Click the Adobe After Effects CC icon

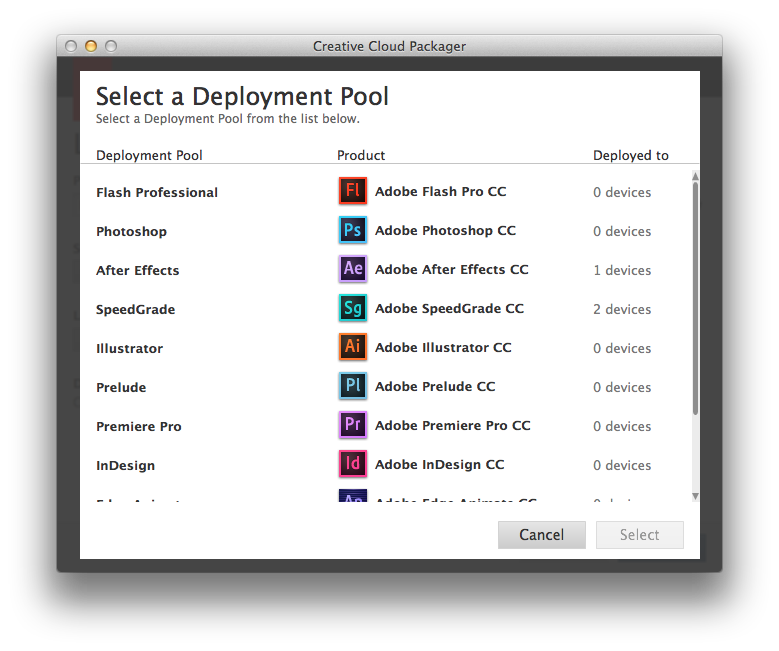pos(353,269)
